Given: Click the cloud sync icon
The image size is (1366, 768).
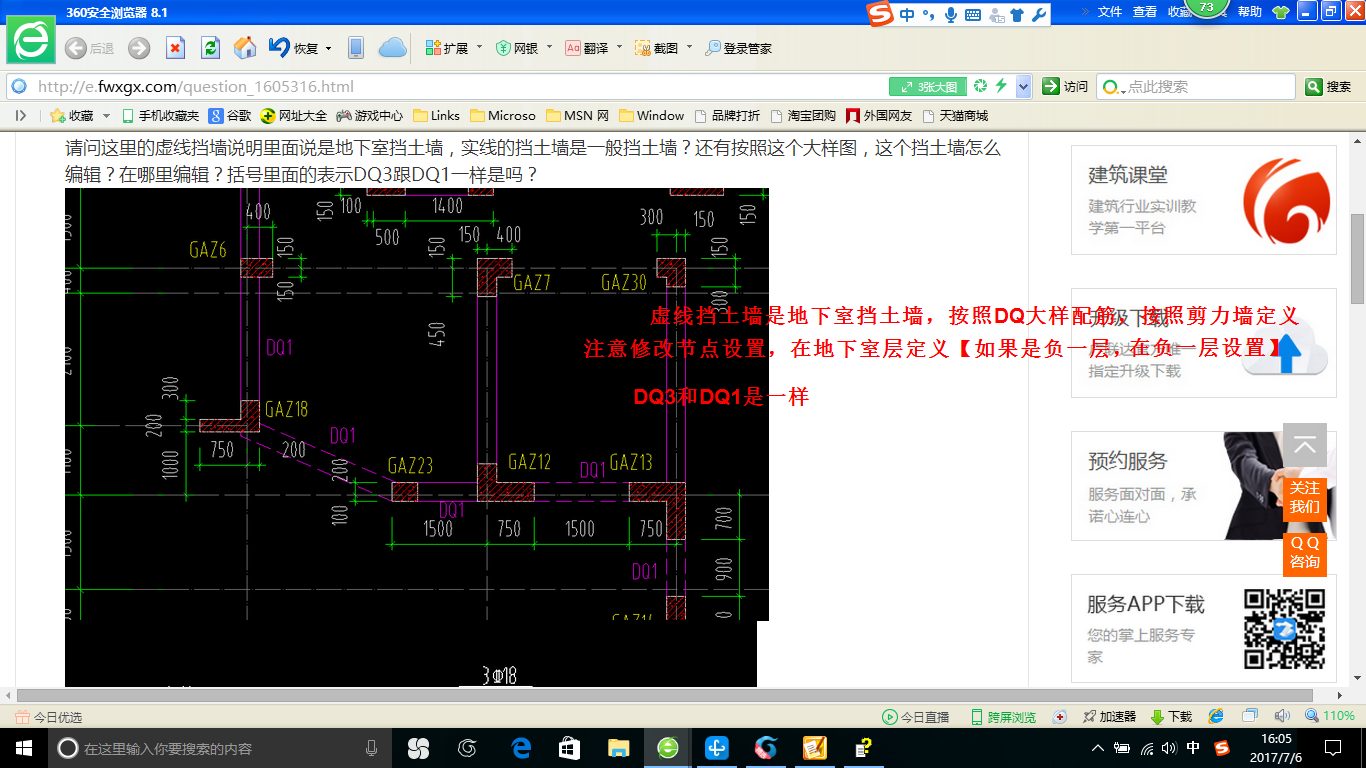Looking at the screenshot, I should (392, 48).
